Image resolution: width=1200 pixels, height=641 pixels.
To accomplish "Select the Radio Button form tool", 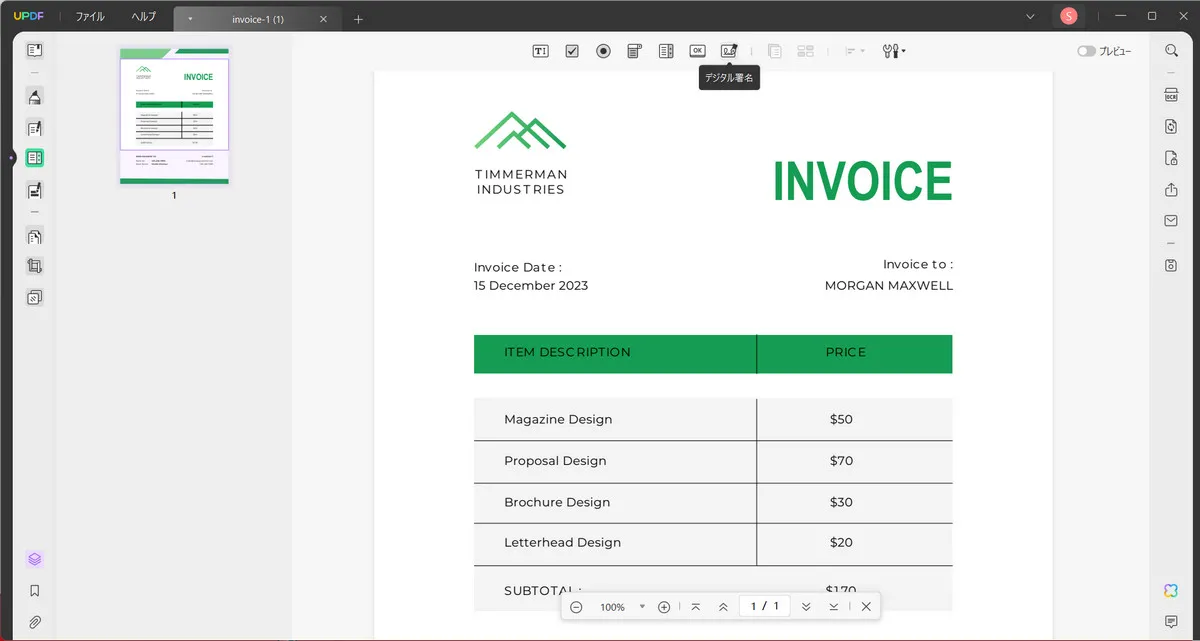I will (603, 51).
